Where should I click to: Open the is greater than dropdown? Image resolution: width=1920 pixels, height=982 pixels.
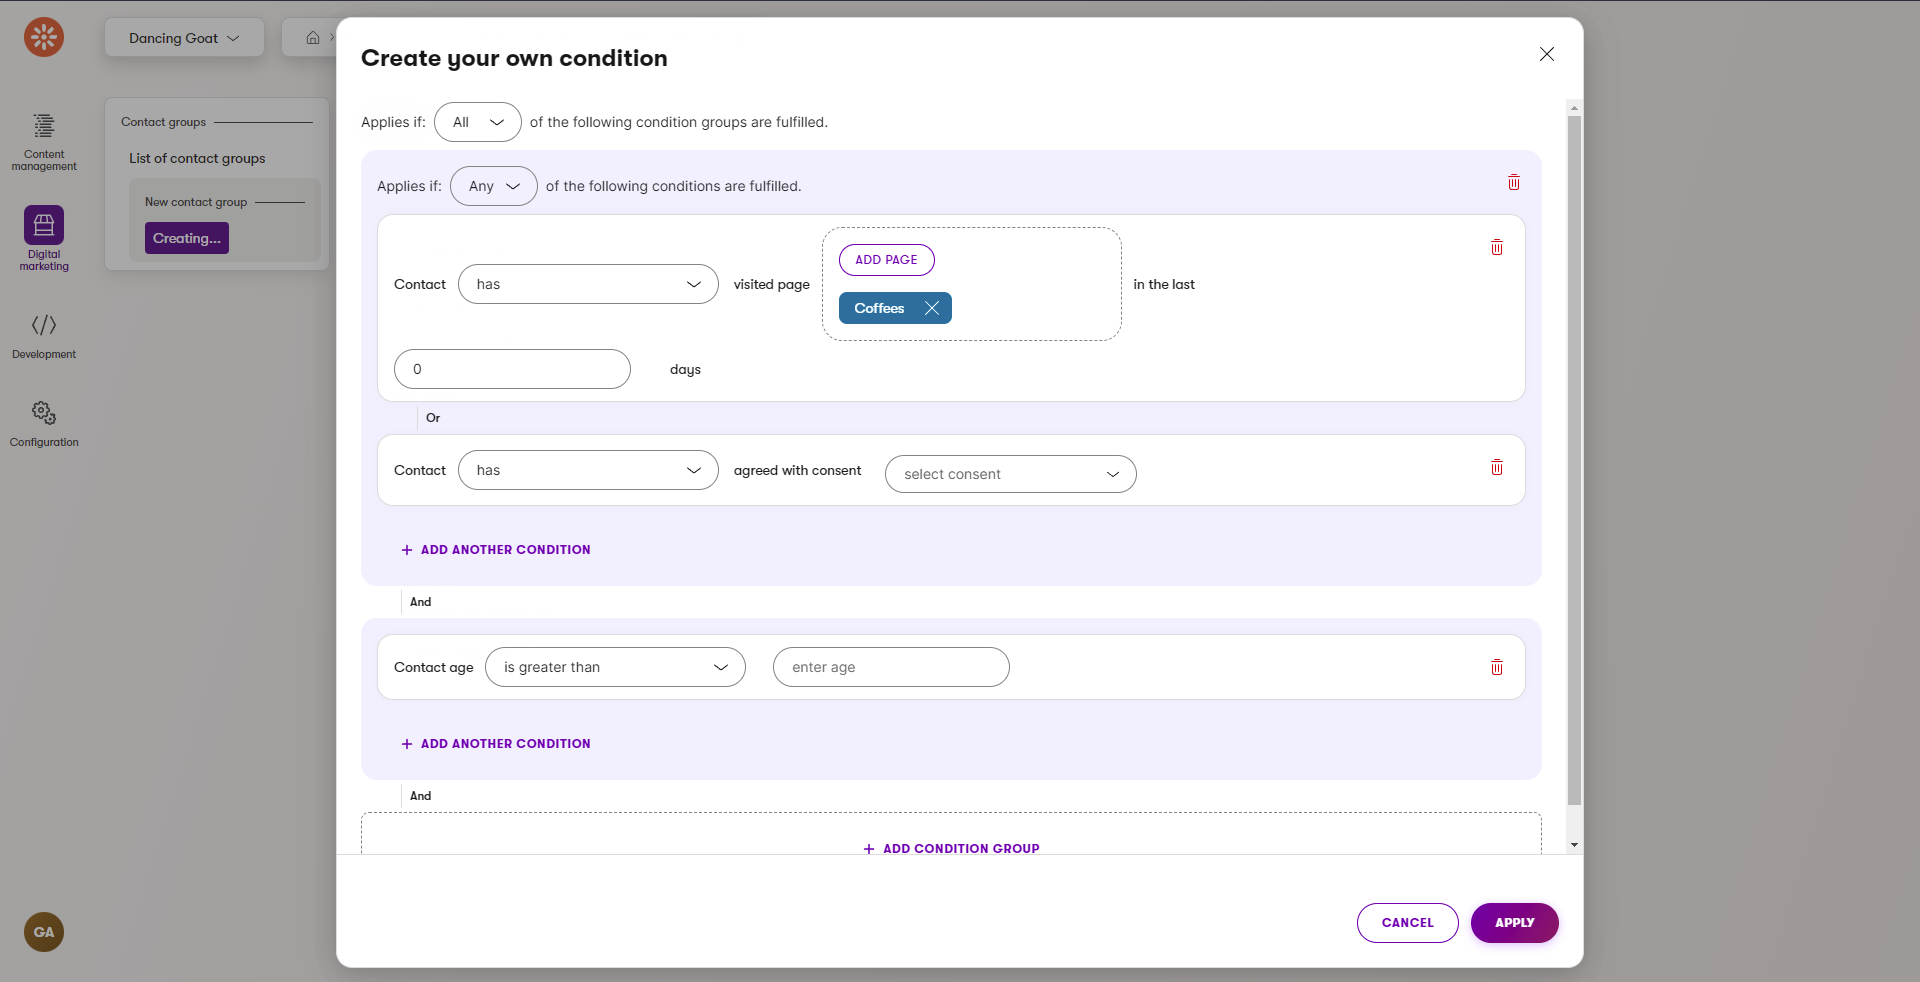point(615,667)
